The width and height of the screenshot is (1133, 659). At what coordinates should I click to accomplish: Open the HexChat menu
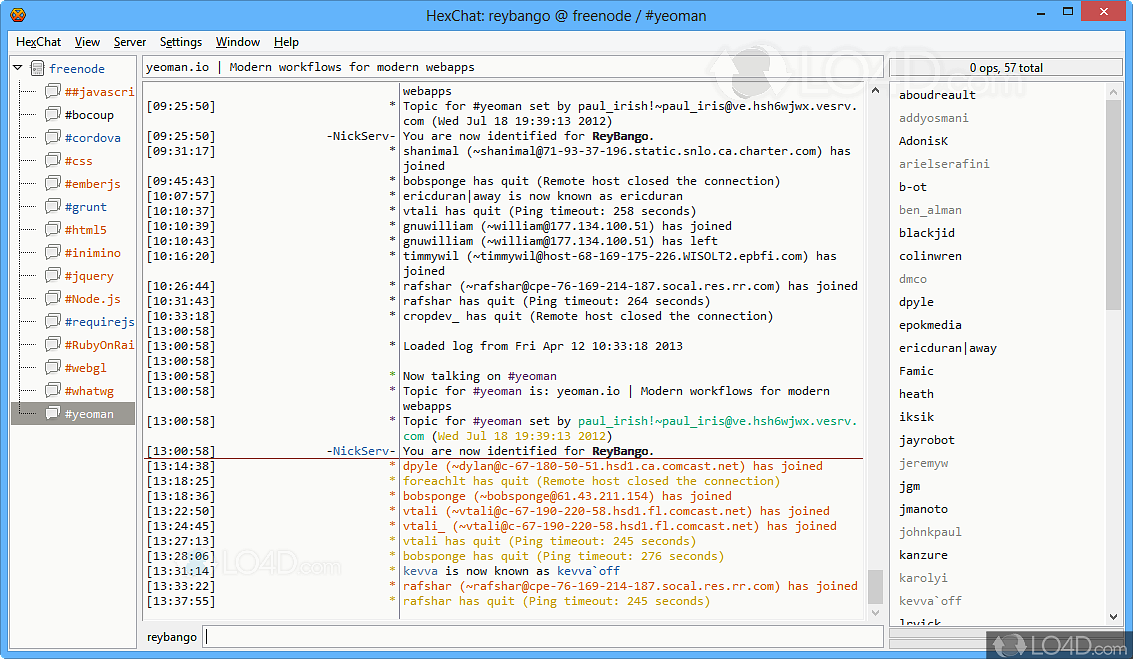(x=38, y=42)
